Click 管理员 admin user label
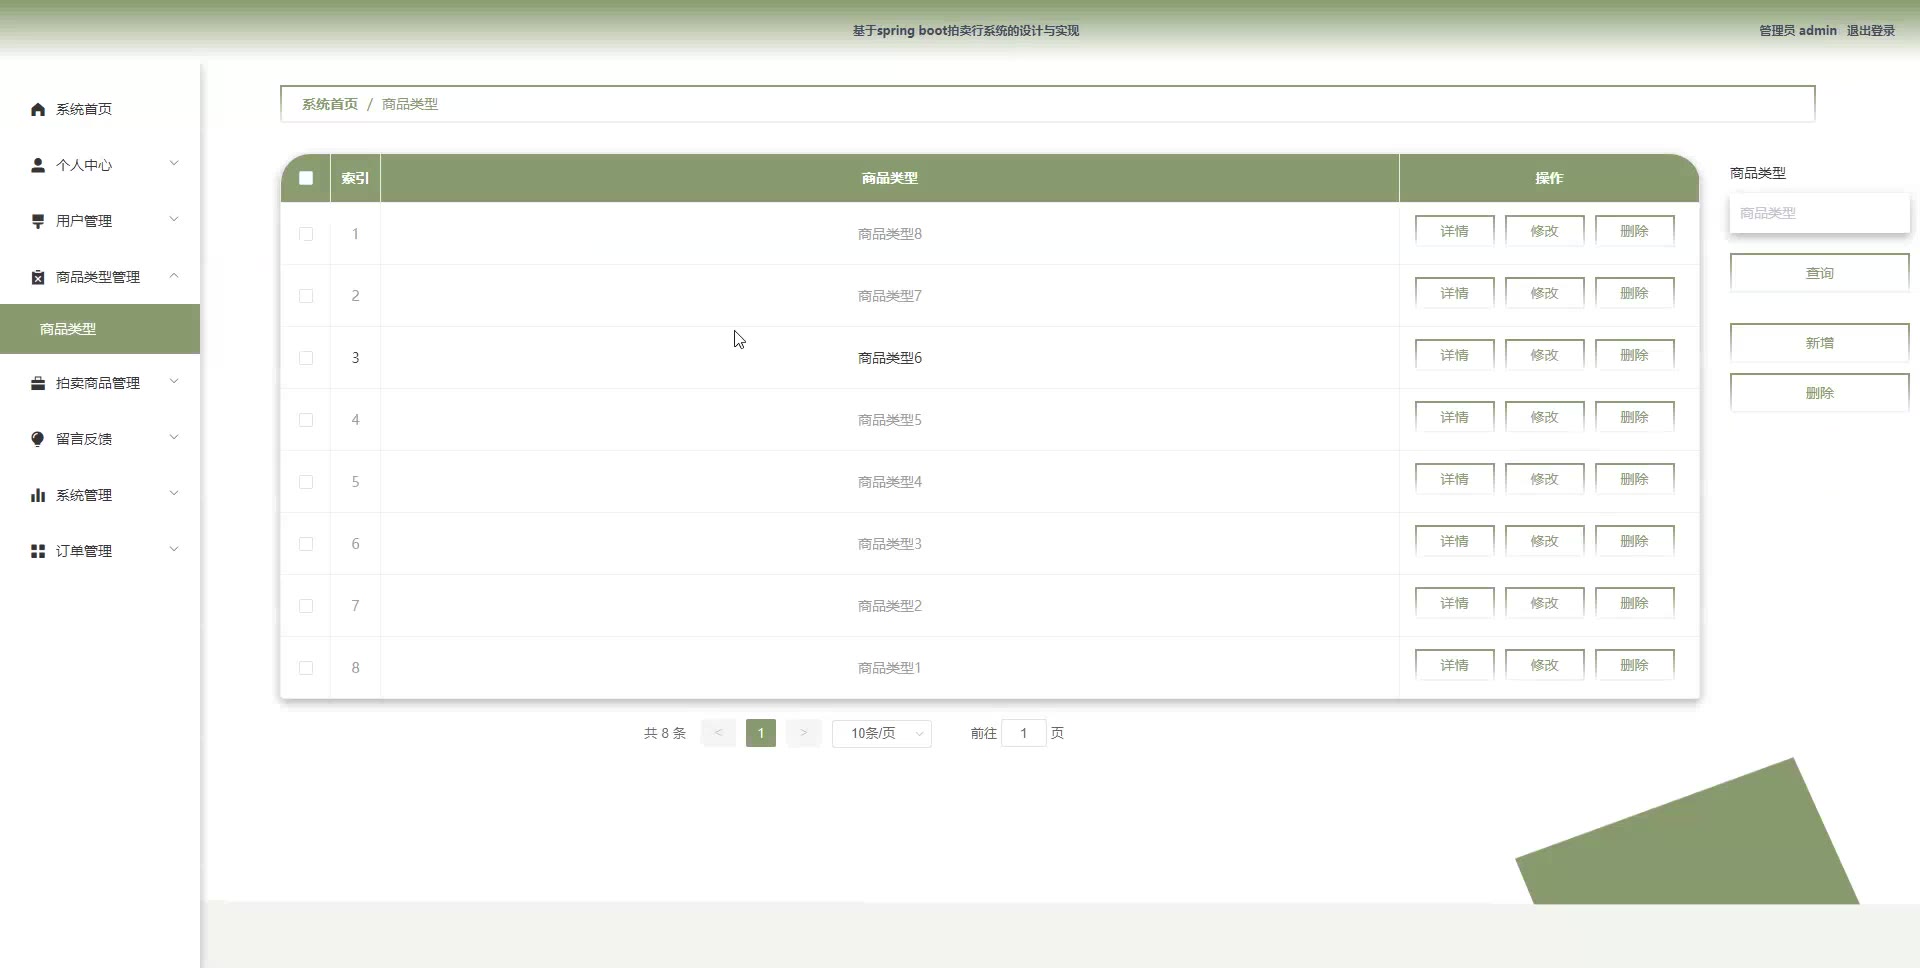This screenshot has width=1920, height=968. point(1797,31)
